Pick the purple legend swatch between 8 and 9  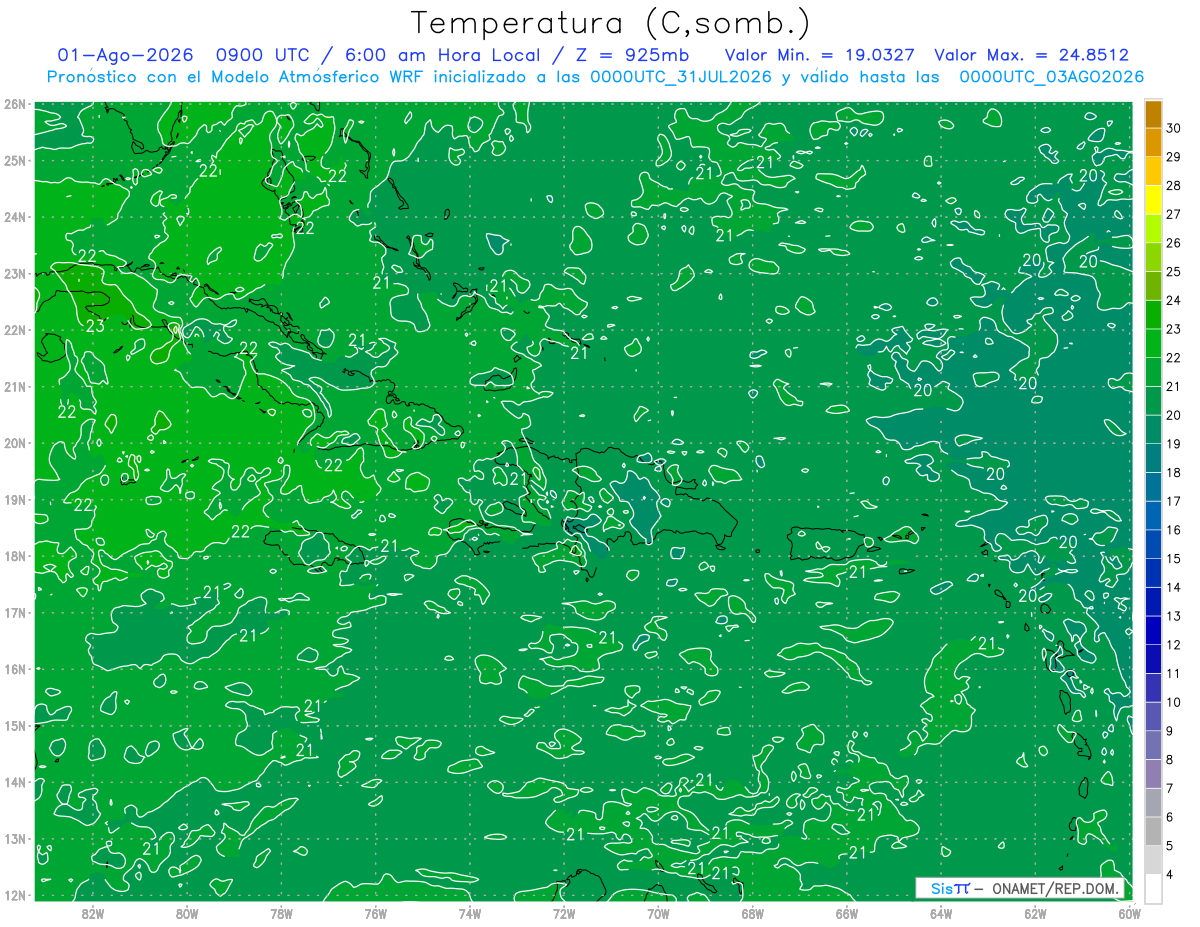pyautogui.click(x=1153, y=745)
